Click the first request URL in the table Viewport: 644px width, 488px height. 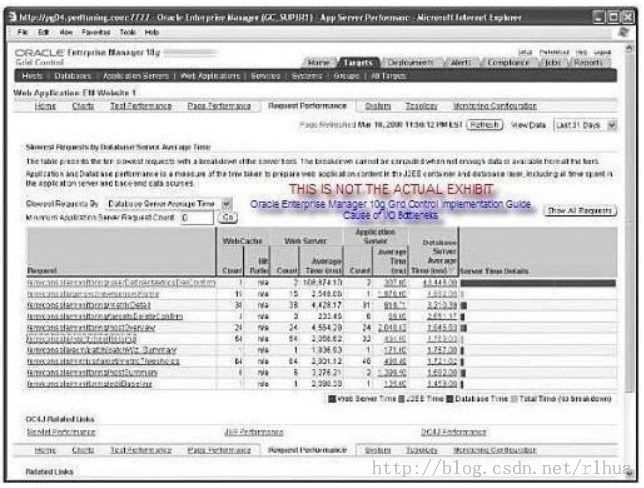click(121, 283)
